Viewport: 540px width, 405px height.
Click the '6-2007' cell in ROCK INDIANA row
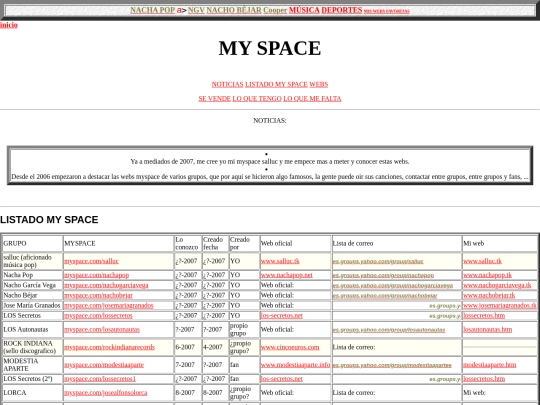click(x=188, y=347)
